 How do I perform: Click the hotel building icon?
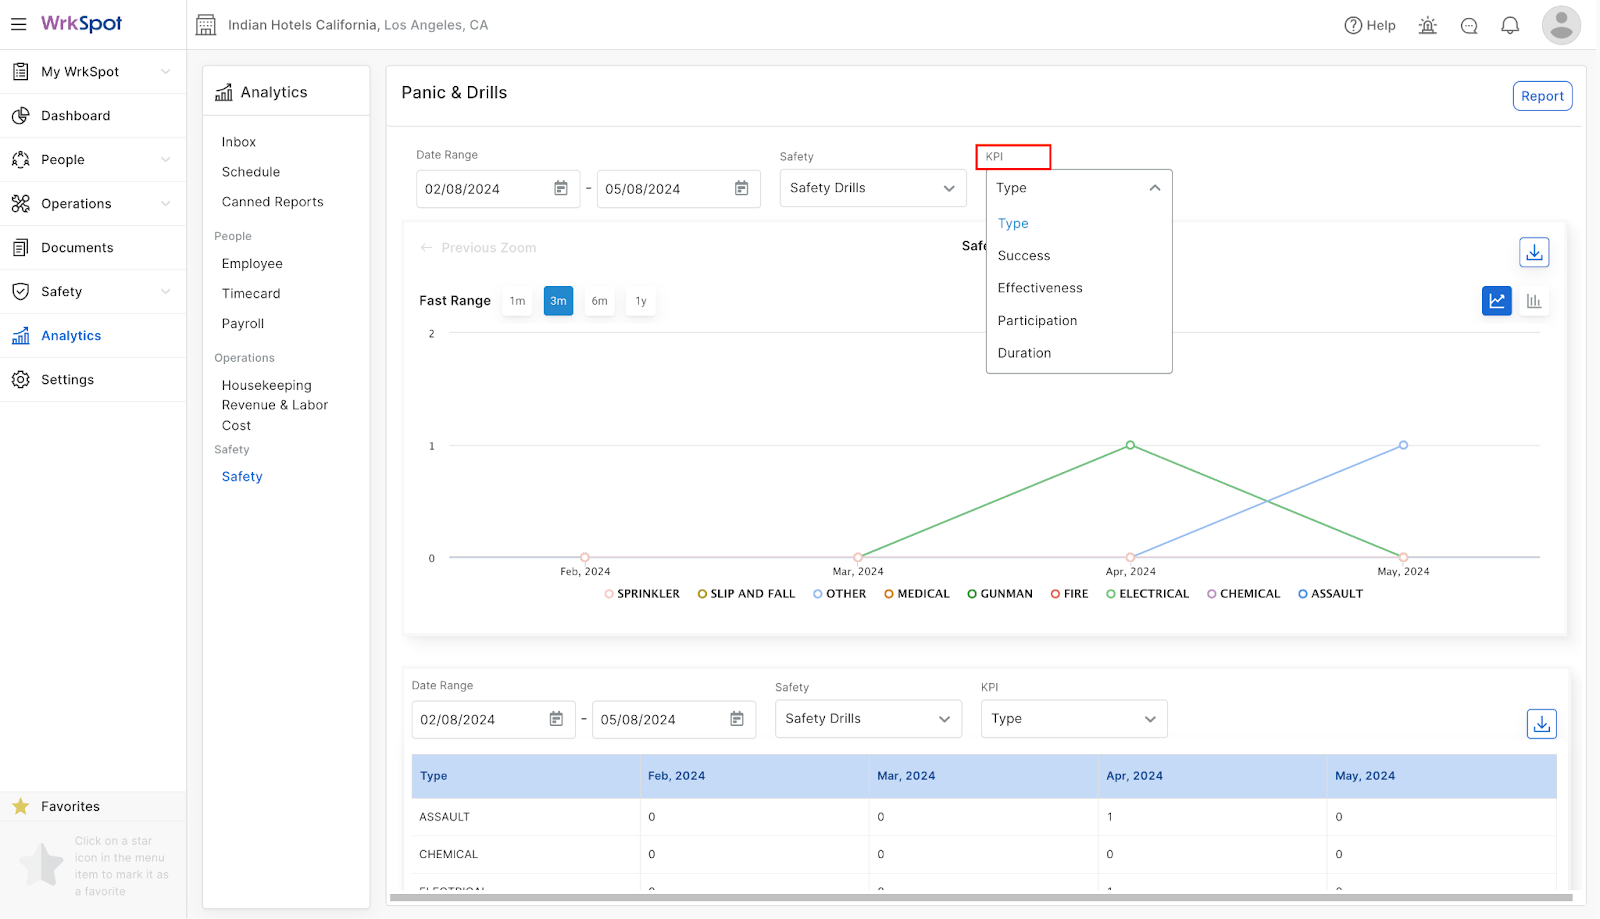(x=206, y=25)
